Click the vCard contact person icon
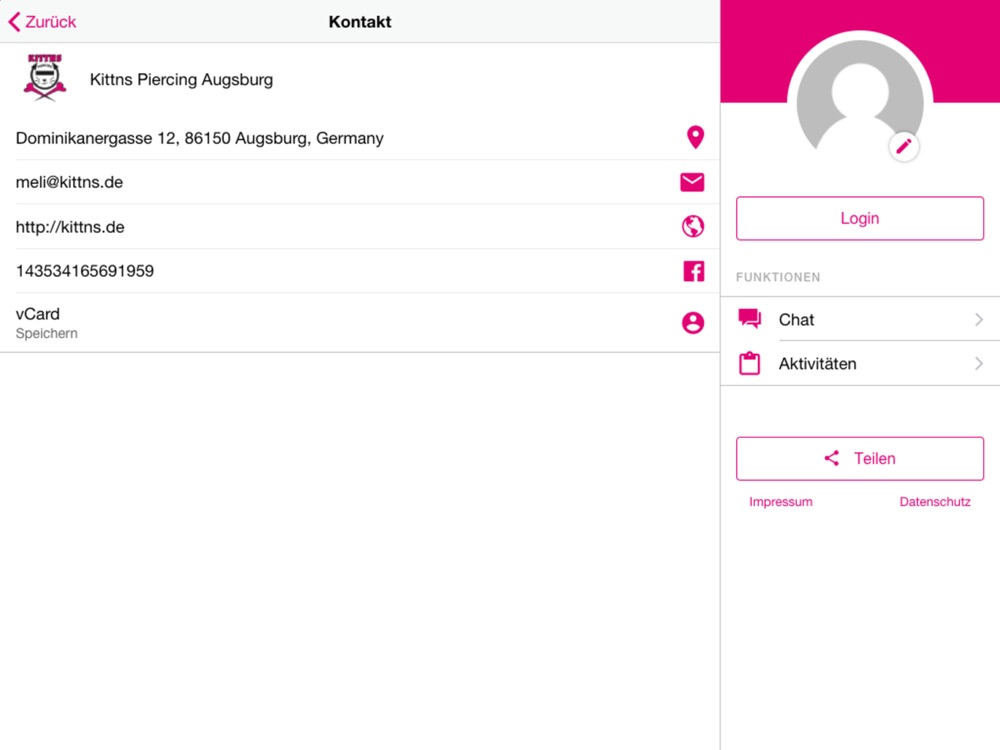Viewport: 1000px width, 750px height. coord(693,323)
